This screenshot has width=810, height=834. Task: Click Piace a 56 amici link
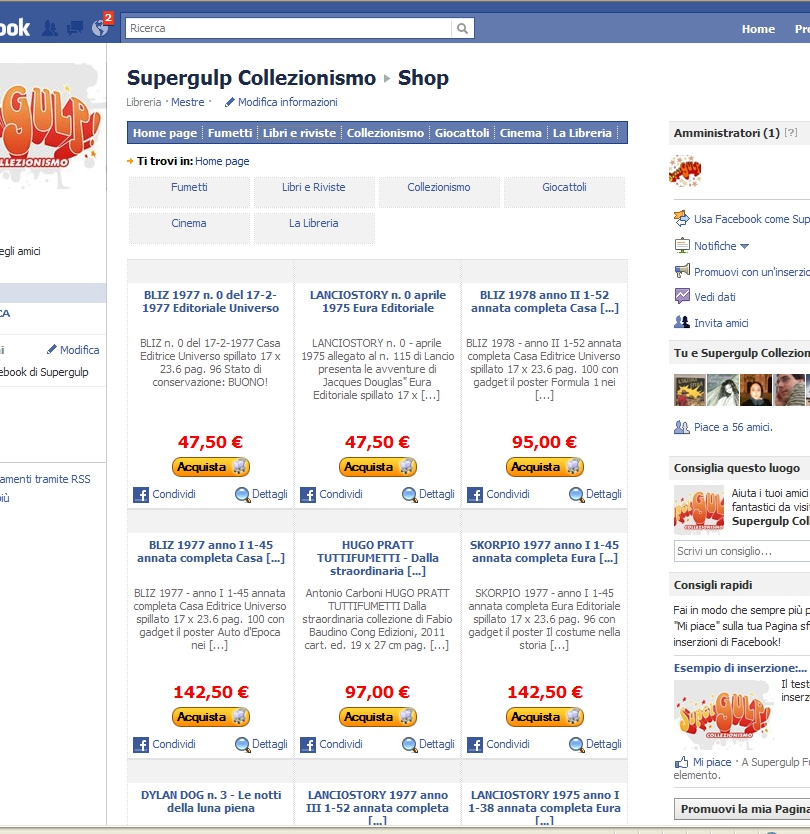click(x=733, y=427)
